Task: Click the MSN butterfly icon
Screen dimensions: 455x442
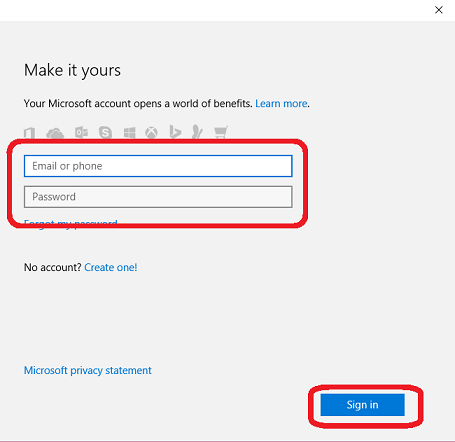Action: pyautogui.click(x=197, y=132)
